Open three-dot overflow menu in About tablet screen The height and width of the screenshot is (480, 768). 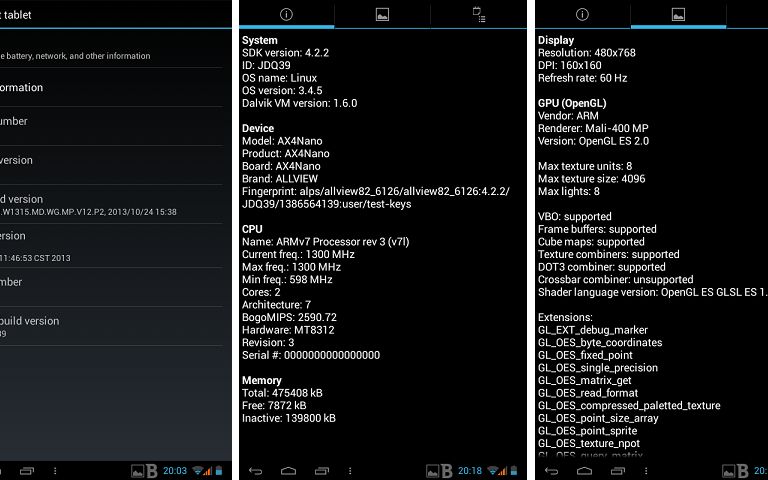54,470
